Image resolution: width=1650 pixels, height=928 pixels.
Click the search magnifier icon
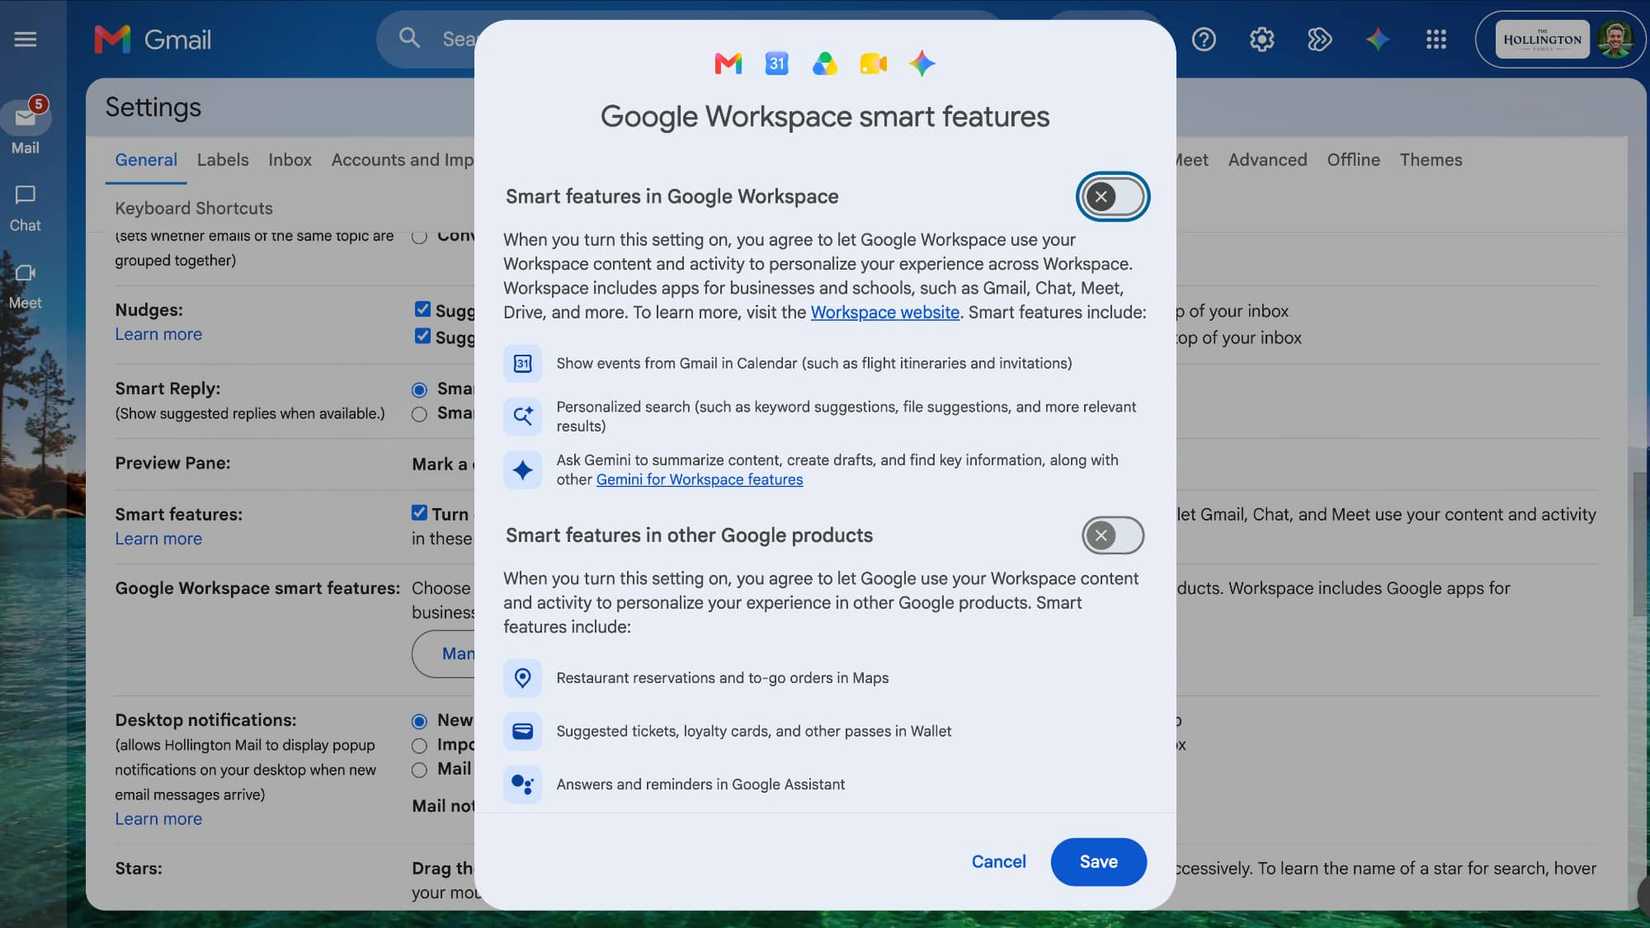(409, 38)
